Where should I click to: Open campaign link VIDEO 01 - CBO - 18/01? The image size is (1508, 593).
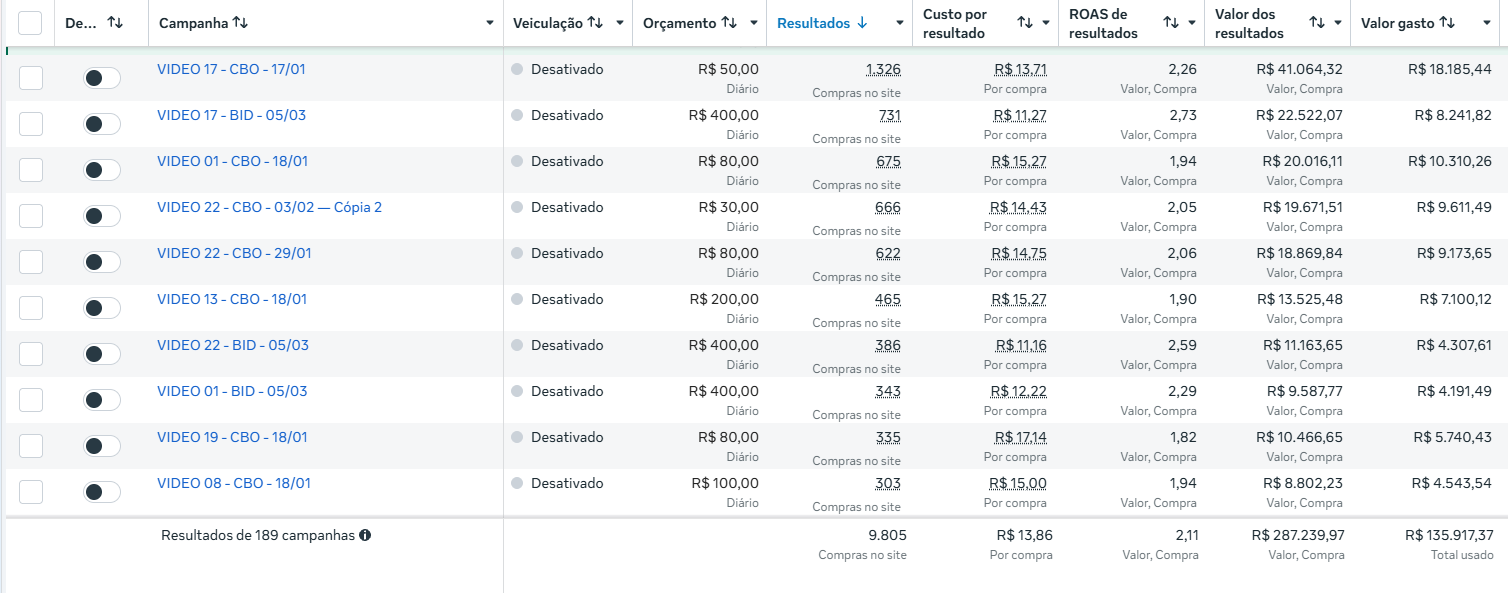tap(232, 161)
